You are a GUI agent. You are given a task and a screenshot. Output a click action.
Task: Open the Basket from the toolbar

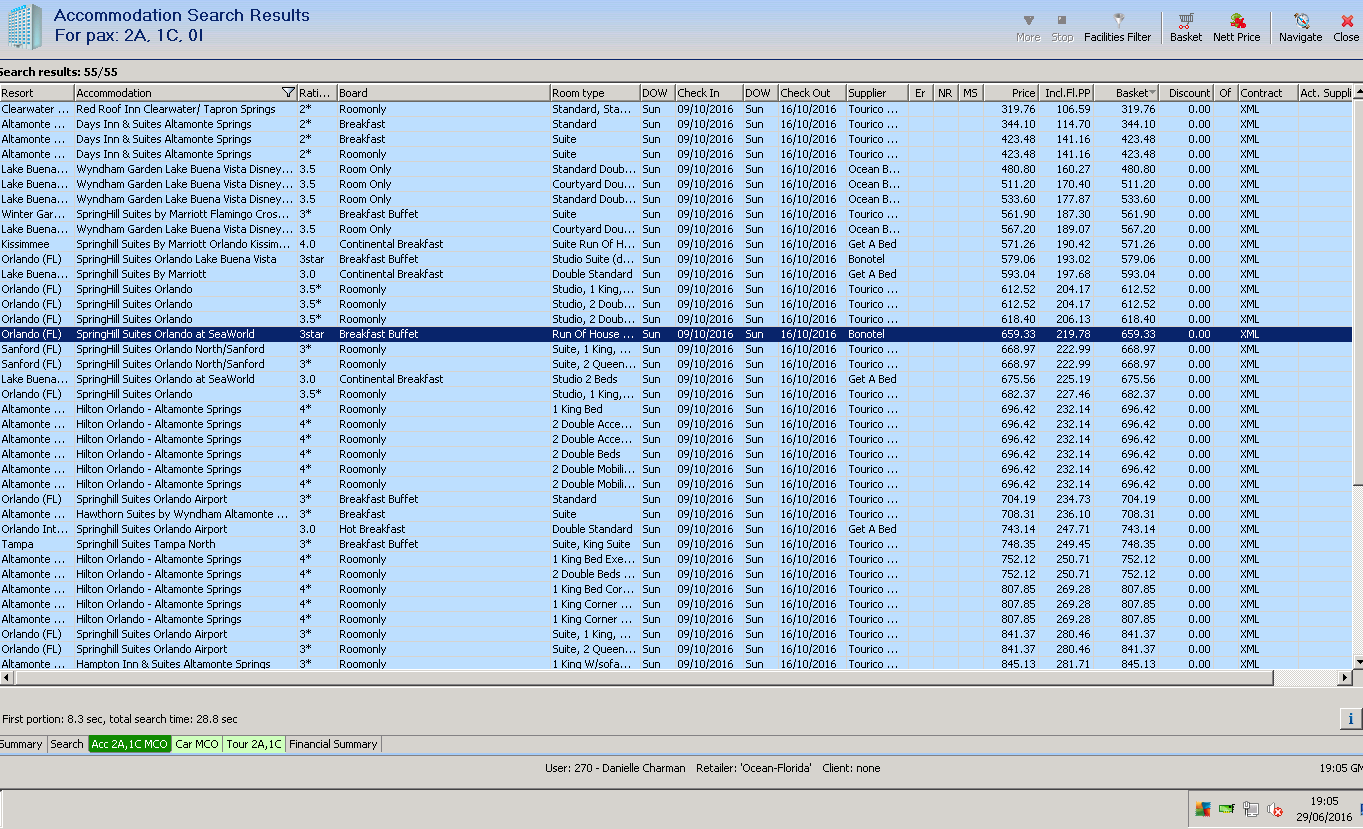(x=1186, y=27)
